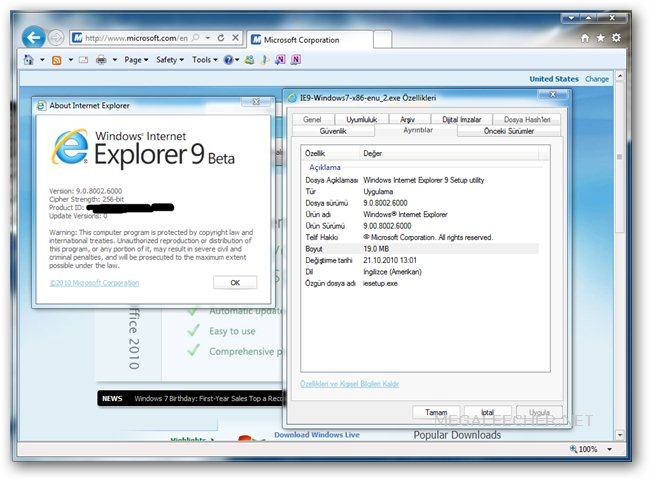Open the ©2010 Microsoft Corporation link
Image resolution: width=650 pixels, height=480 pixels.
(x=95, y=283)
